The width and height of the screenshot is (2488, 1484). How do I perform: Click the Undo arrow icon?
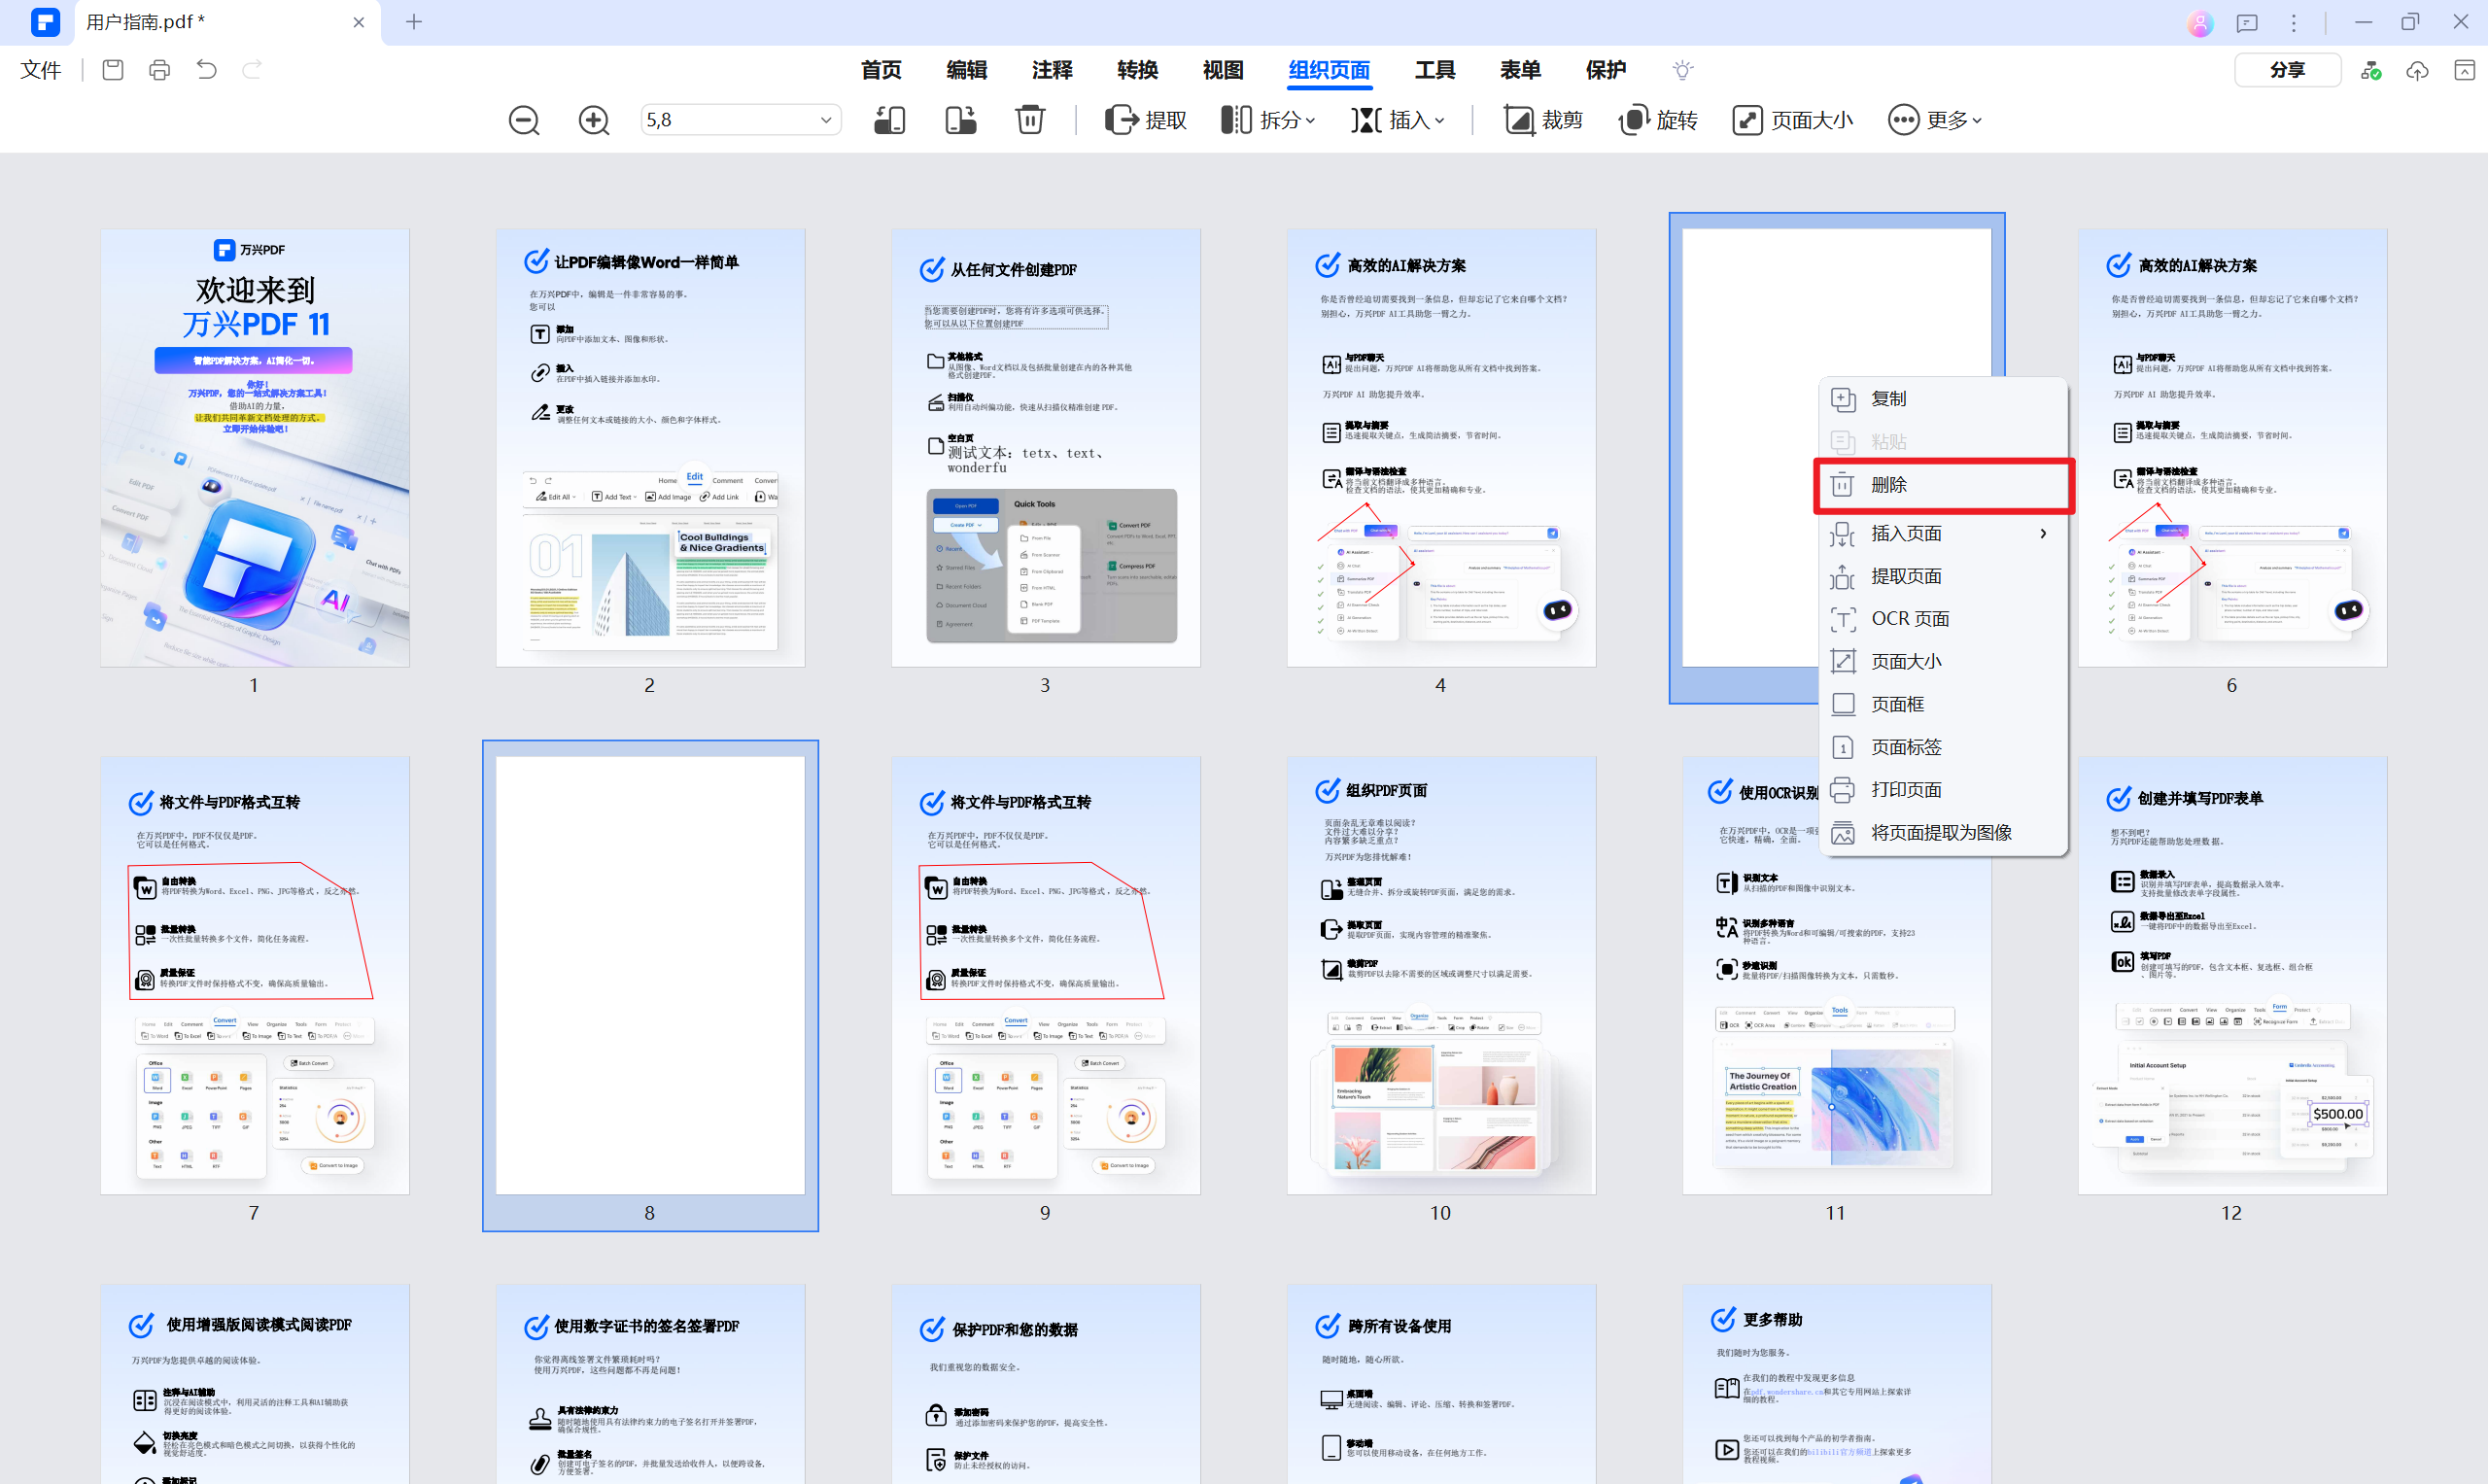pyautogui.click(x=206, y=70)
